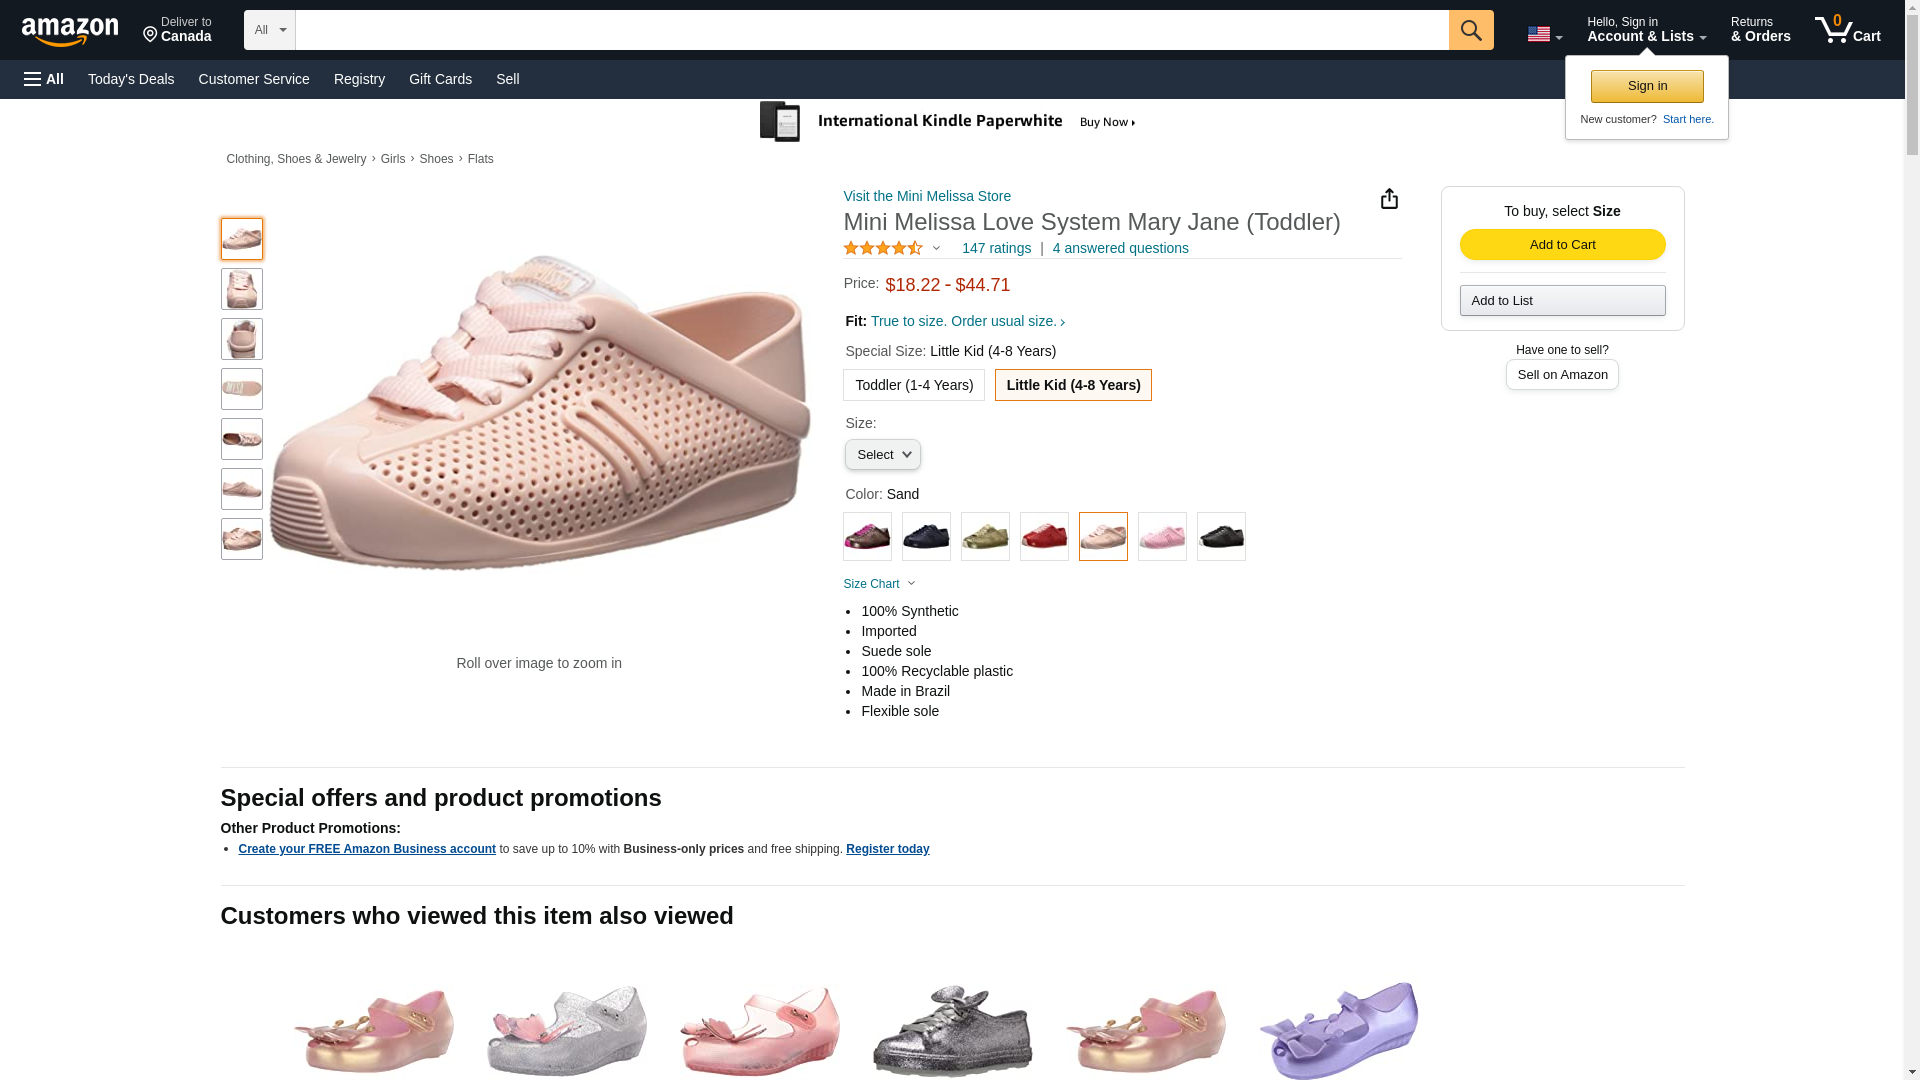
Task: Open the All hamburger menu
Action: (x=44, y=79)
